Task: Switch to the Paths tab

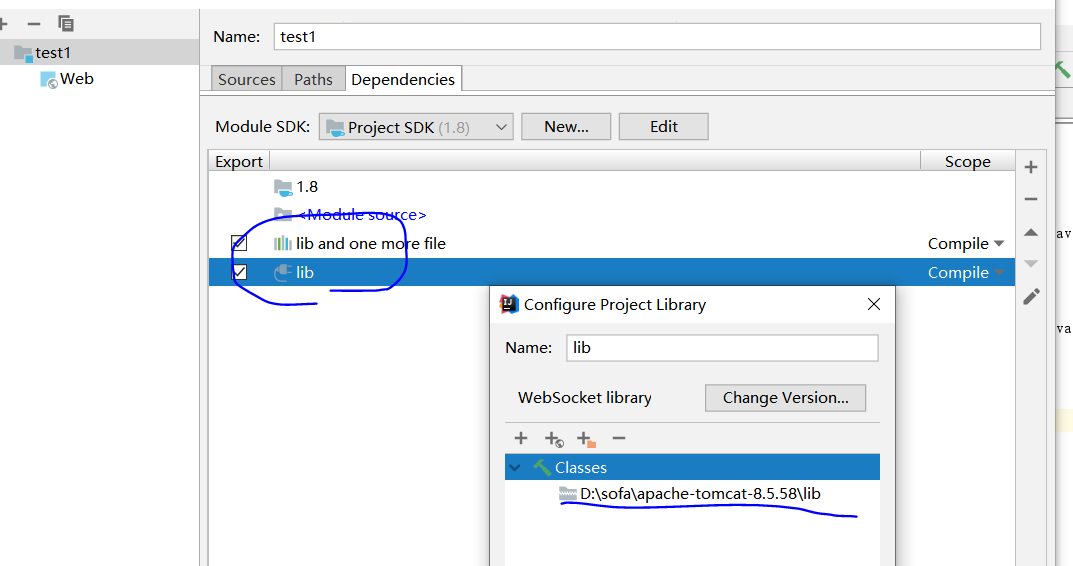Action: [x=313, y=79]
